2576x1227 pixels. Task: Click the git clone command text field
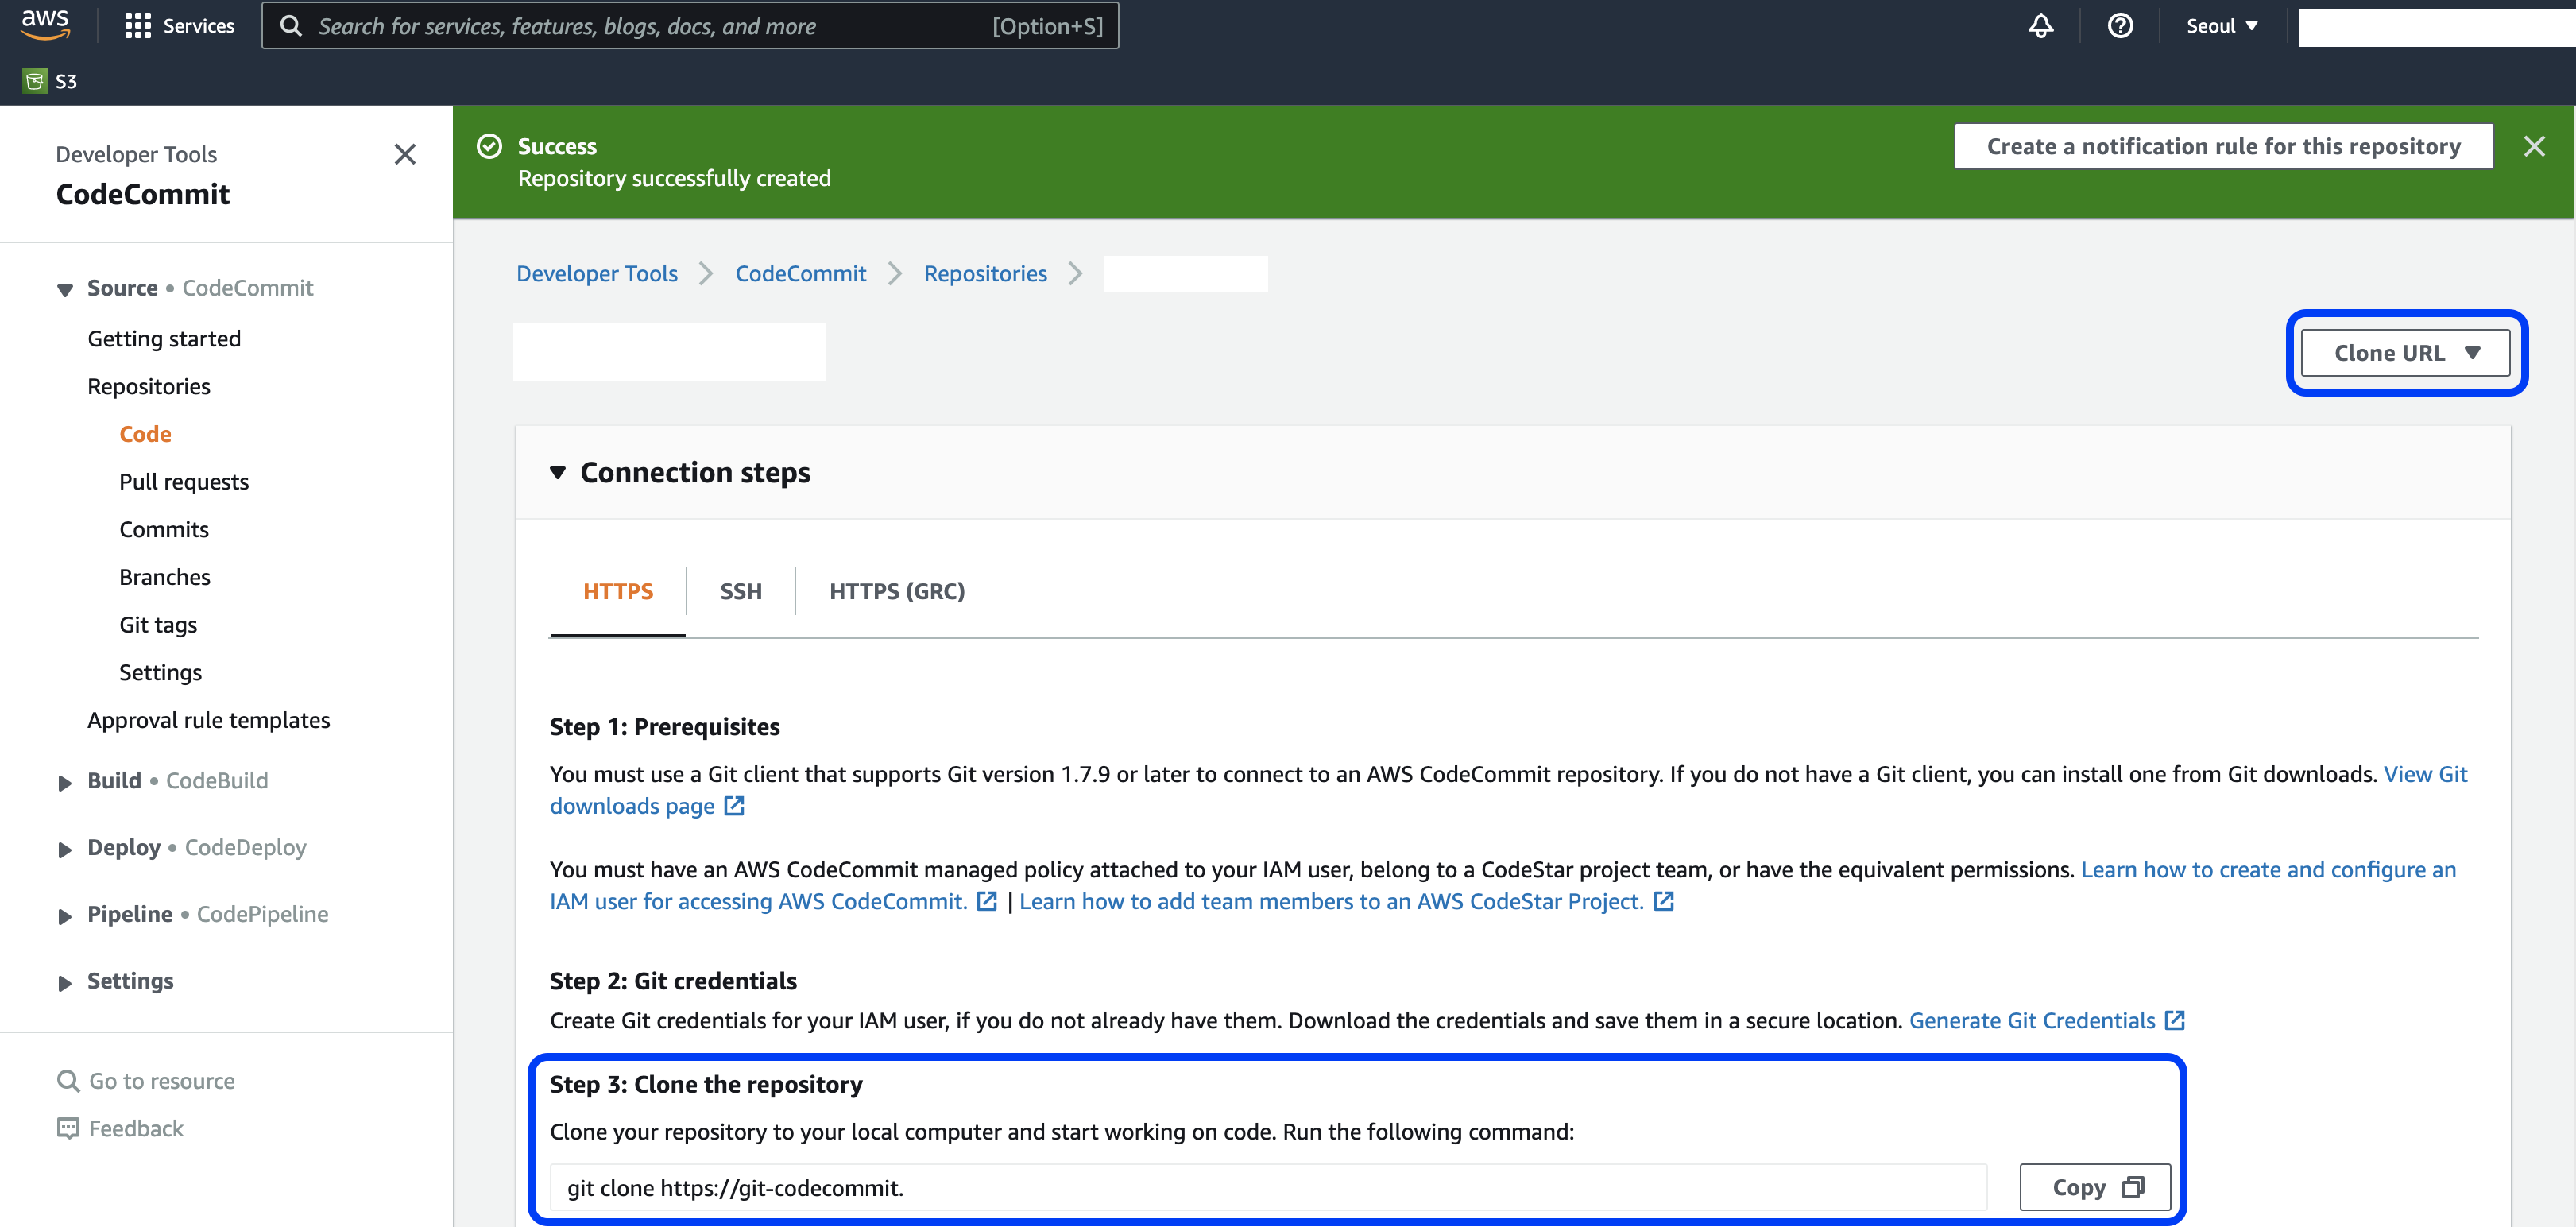[x=1268, y=1187]
